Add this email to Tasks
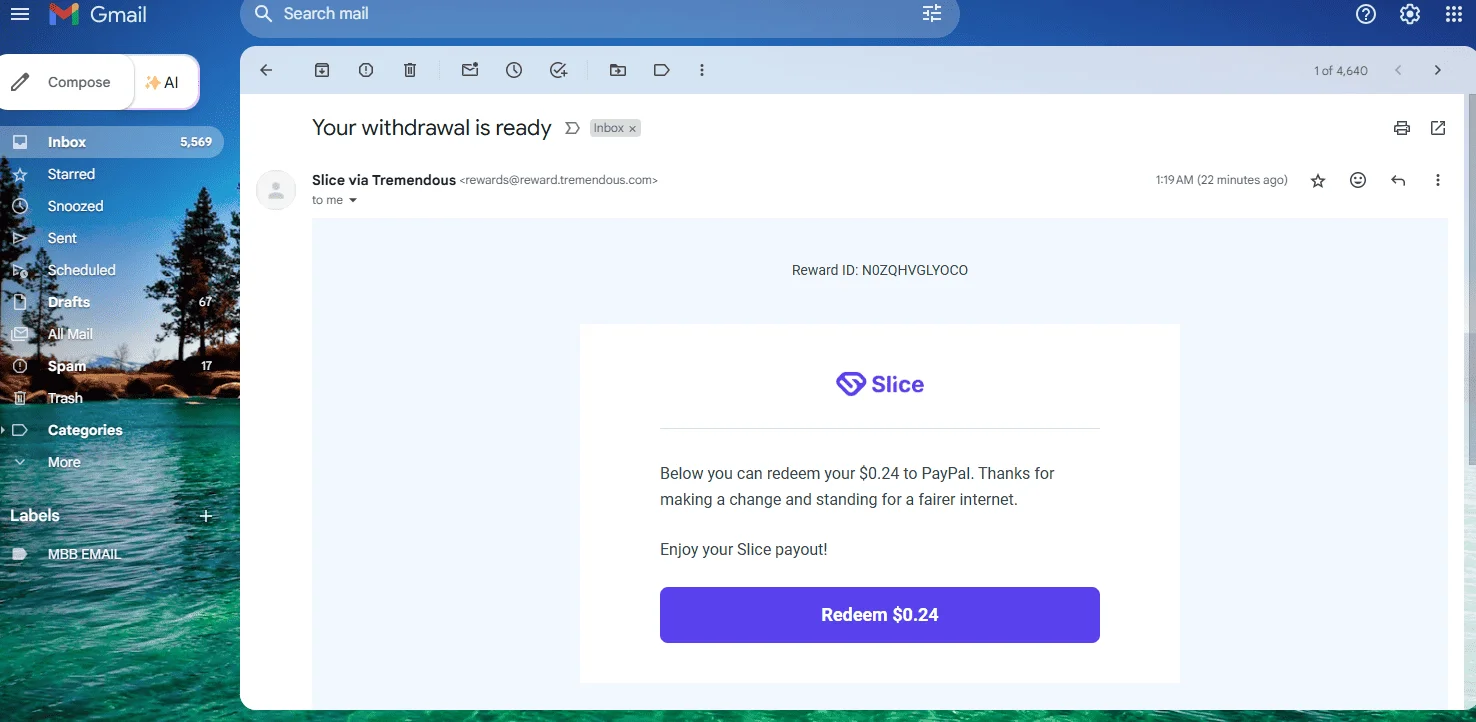The width and height of the screenshot is (1476, 722). (x=559, y=70)
